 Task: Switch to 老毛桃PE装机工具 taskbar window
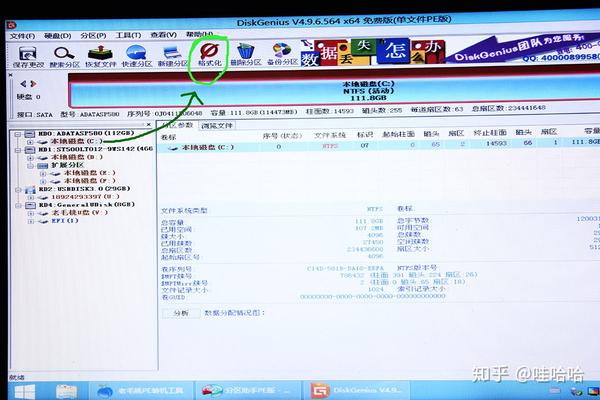(141, 391)
